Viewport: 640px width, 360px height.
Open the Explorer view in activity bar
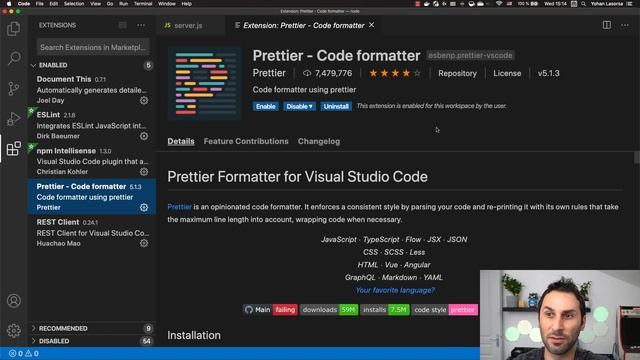coord(13,29)
